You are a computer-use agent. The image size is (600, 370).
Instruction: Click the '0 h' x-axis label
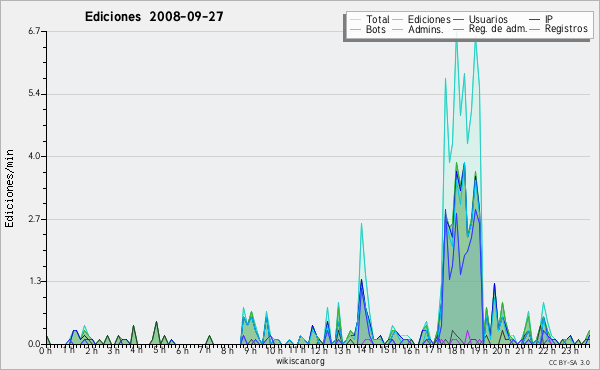click(46, 350)
